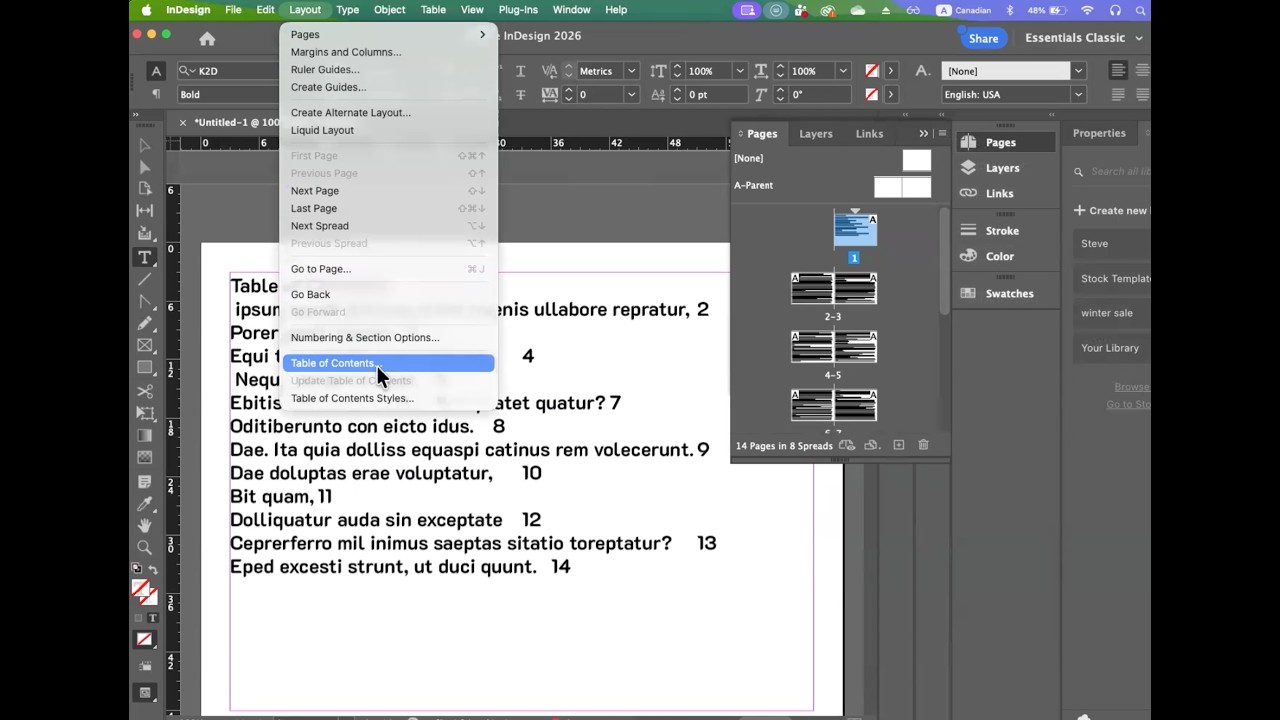Screen dimensions: 1280x720
Task: Click fill color None swatch in control bar
Action: tap(872, 71)
